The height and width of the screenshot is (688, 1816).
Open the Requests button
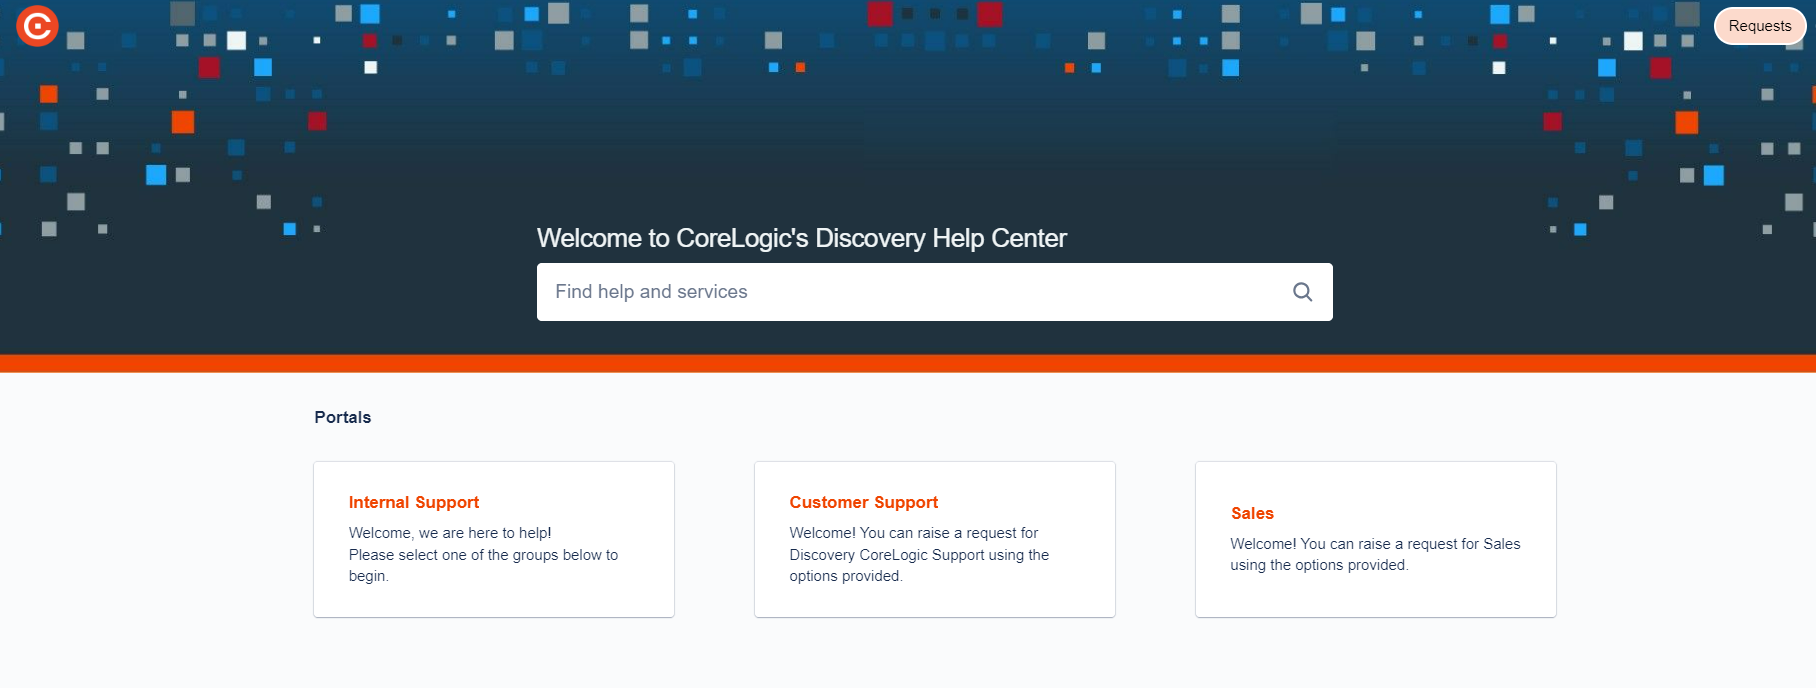coord(1759,26)
